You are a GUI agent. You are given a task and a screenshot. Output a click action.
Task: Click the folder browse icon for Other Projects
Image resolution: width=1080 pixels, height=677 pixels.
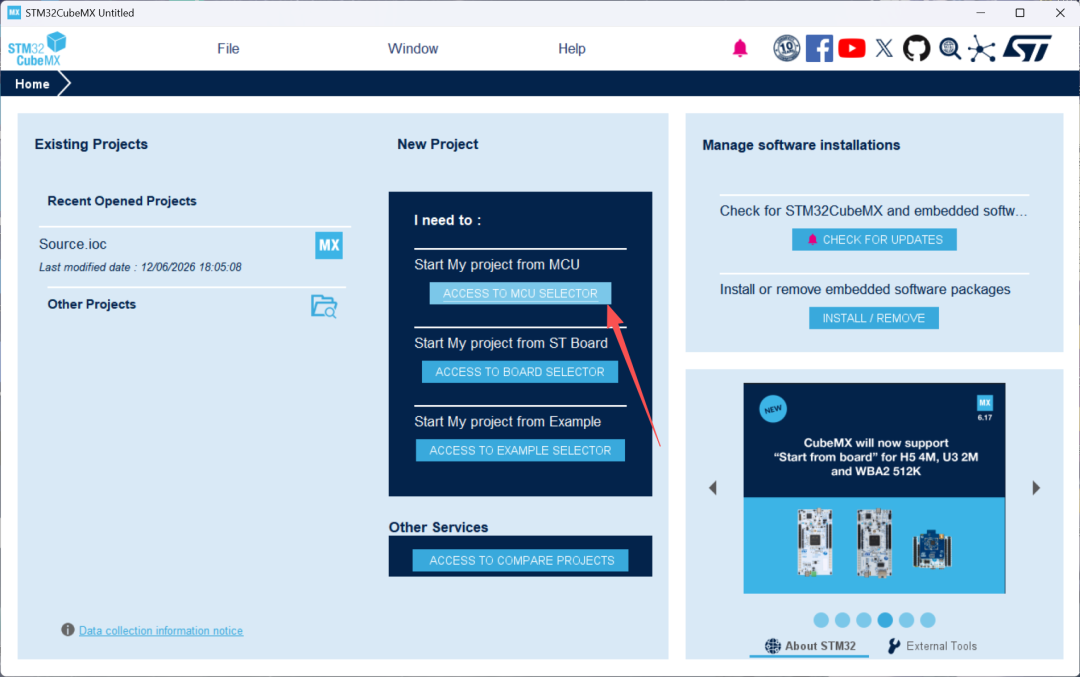324,306
